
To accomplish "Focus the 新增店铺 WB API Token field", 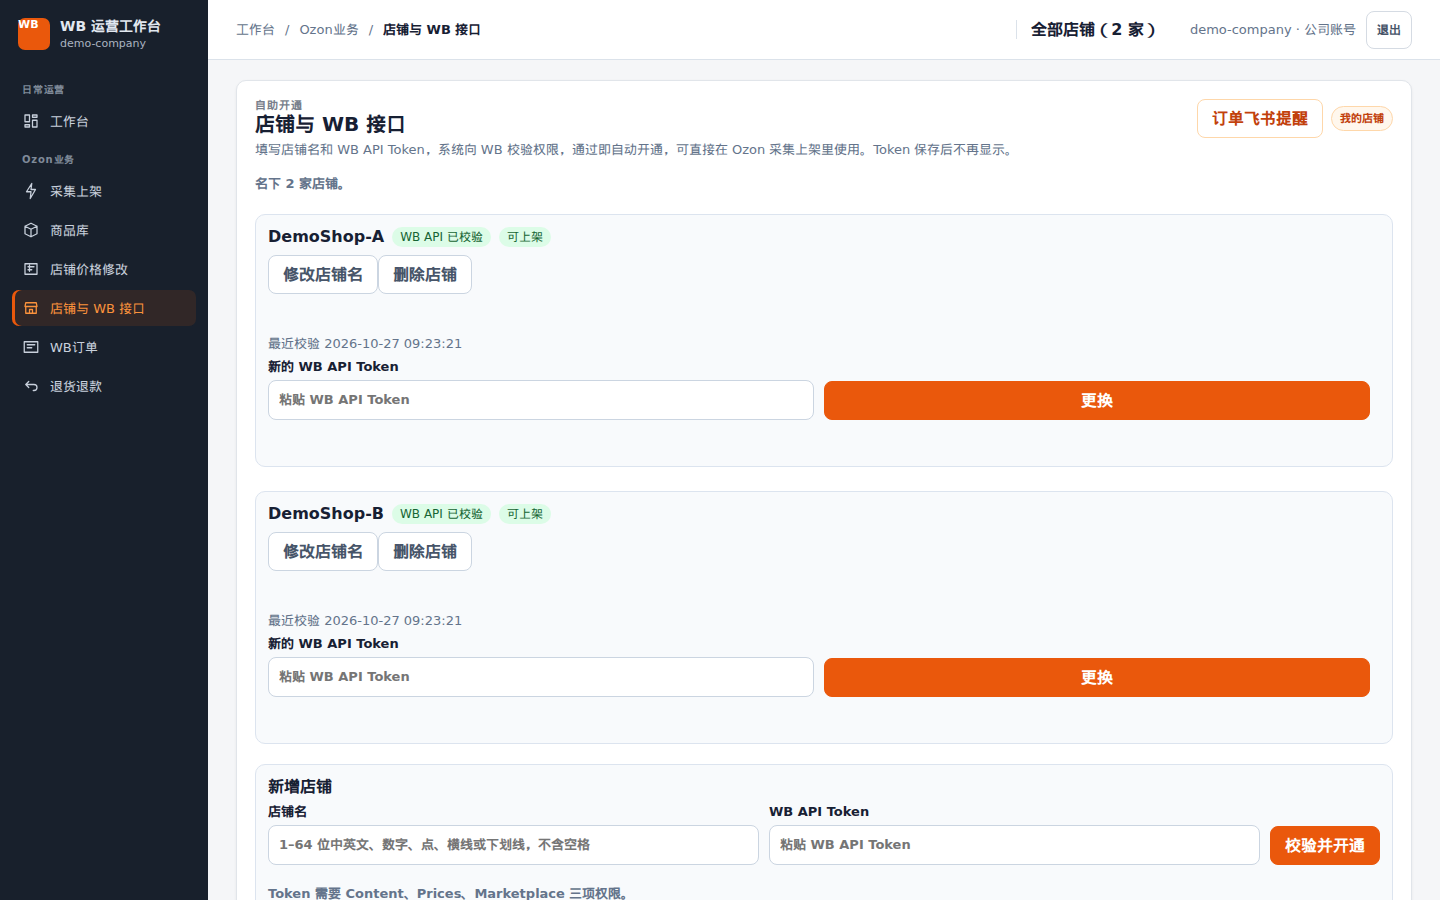I will point(1014,845).
